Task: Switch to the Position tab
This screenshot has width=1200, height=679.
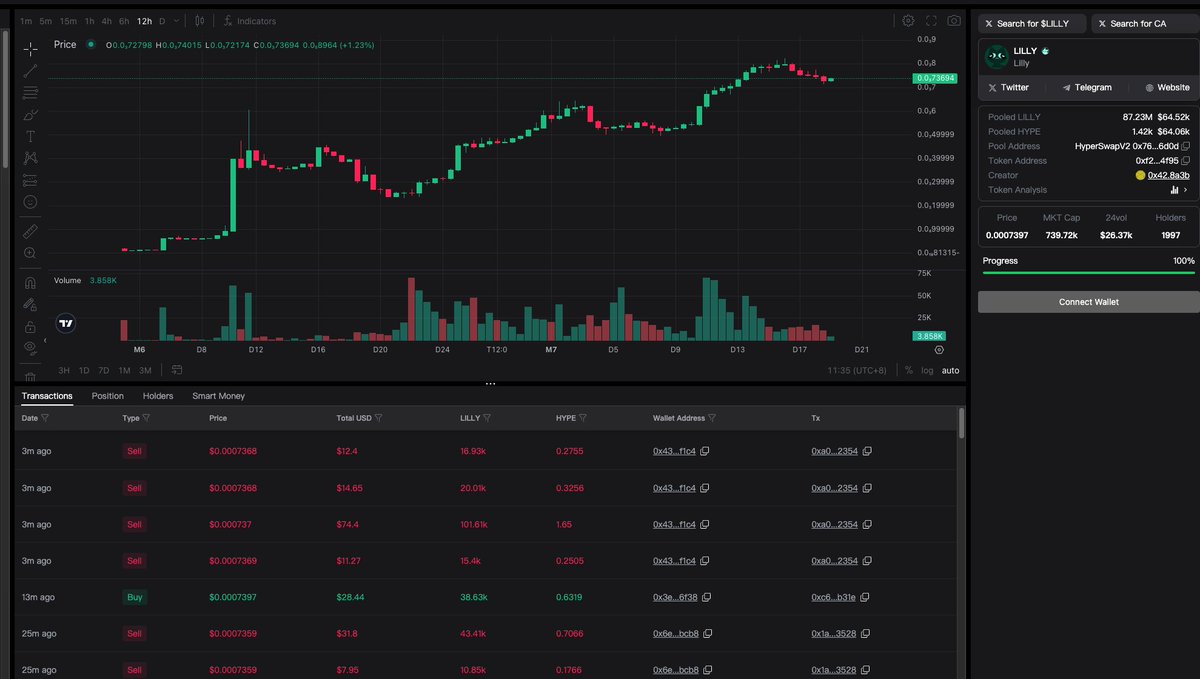Action: coord(108,396)
